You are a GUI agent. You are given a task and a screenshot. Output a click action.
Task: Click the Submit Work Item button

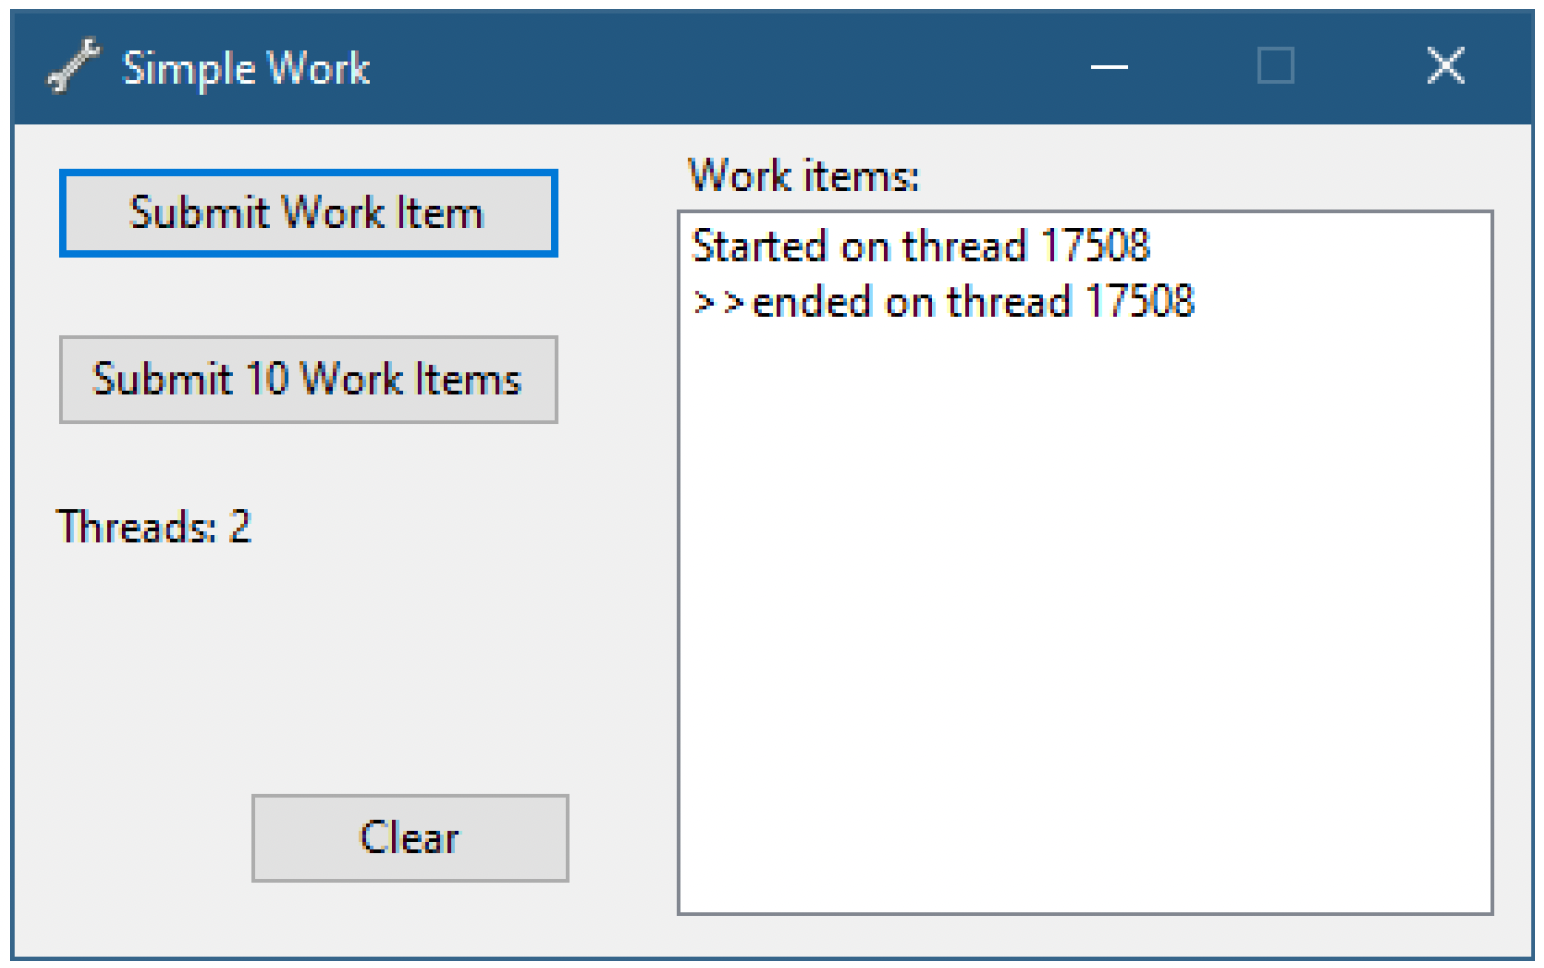308,213
